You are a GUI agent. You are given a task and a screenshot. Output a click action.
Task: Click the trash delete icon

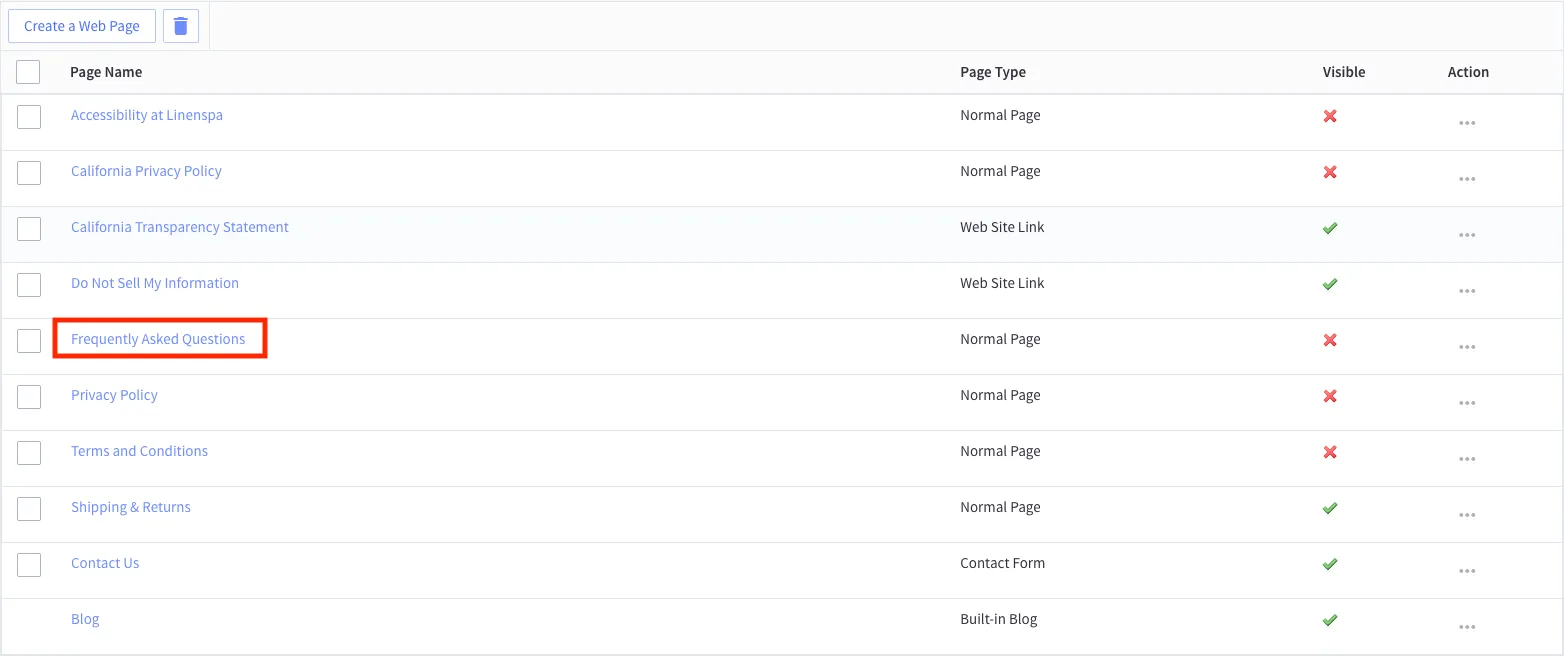(181, 25)
